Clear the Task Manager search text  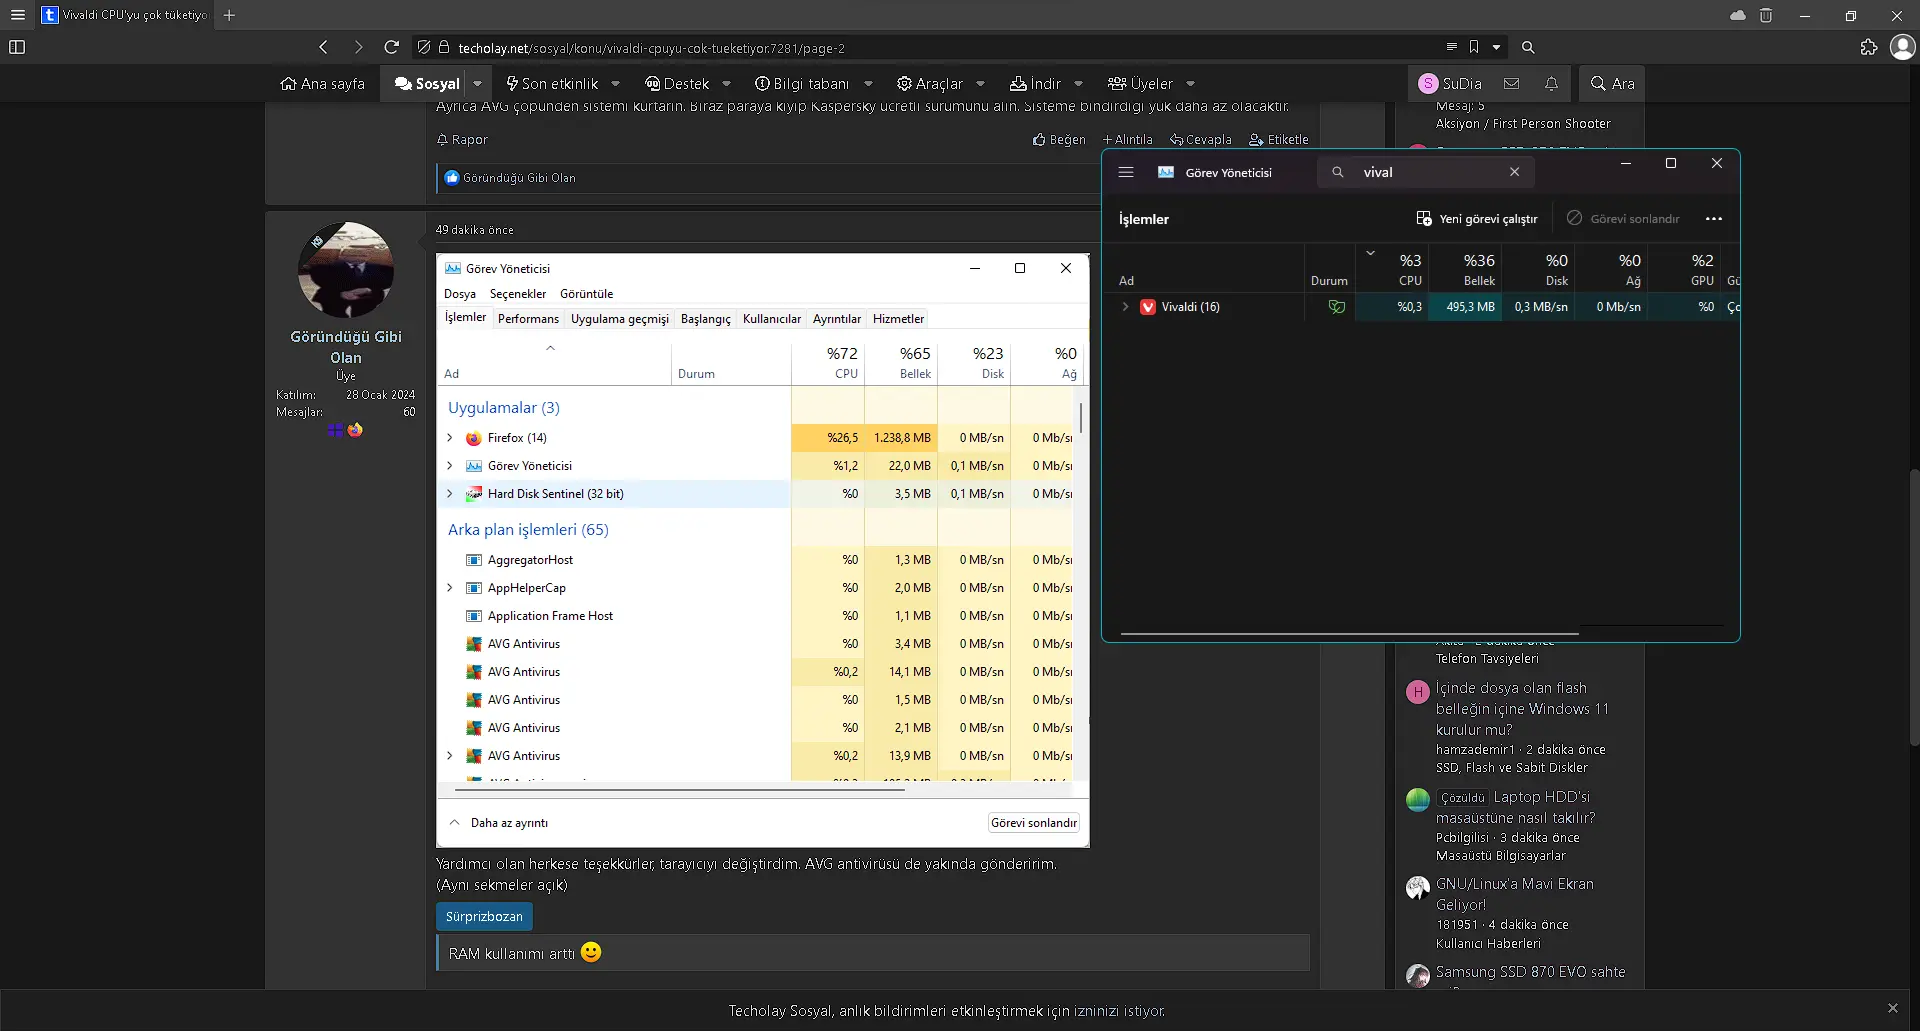[x=1515, y=172]
